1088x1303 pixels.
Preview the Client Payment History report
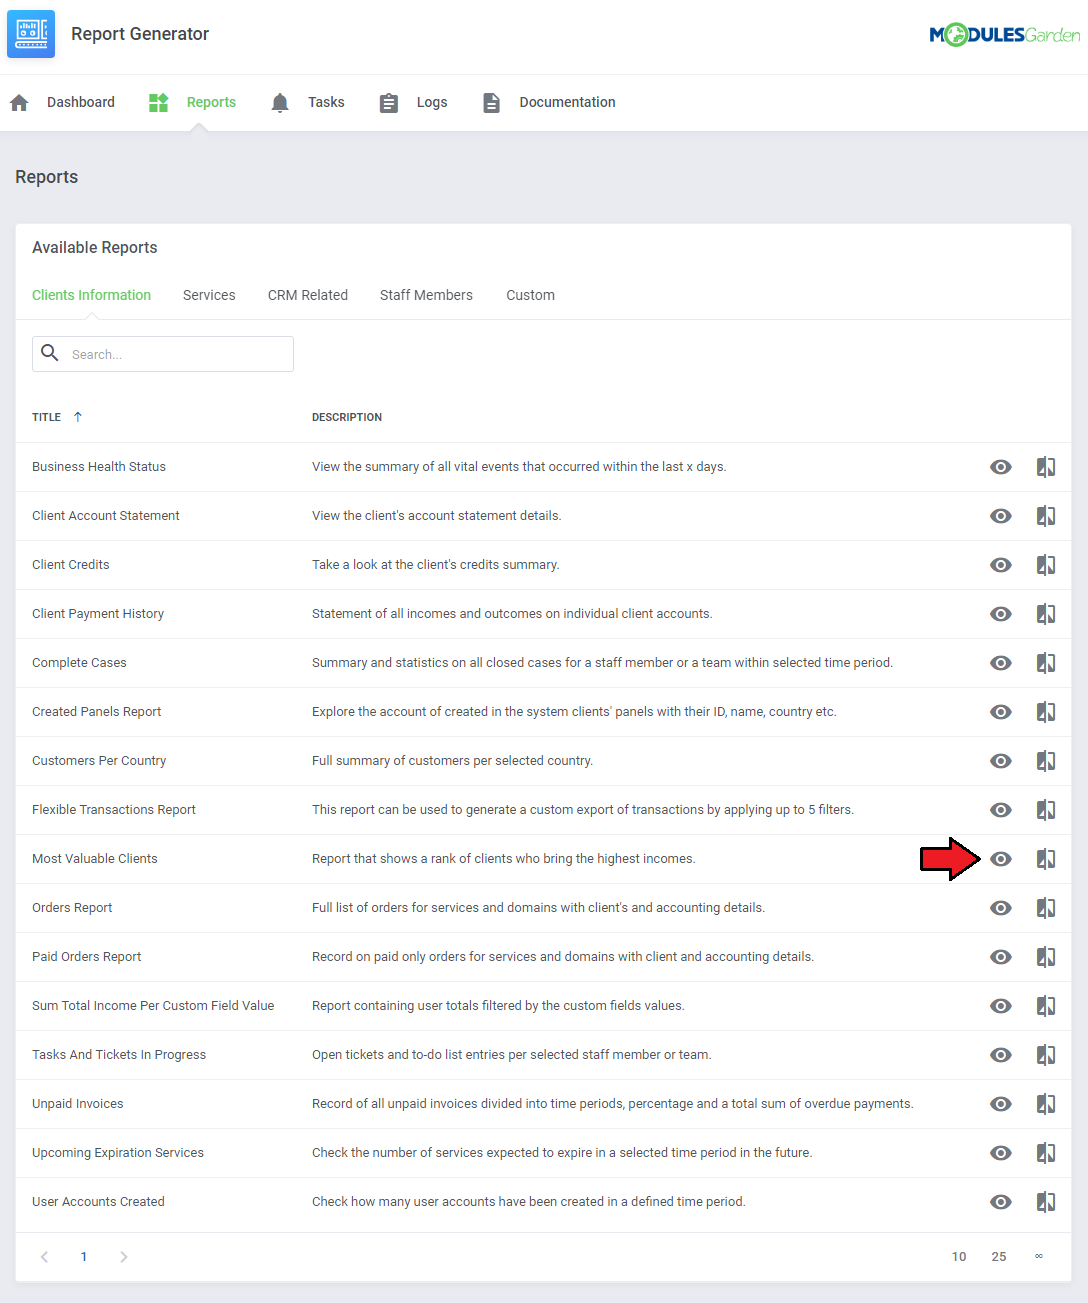tap(1001, 614)
